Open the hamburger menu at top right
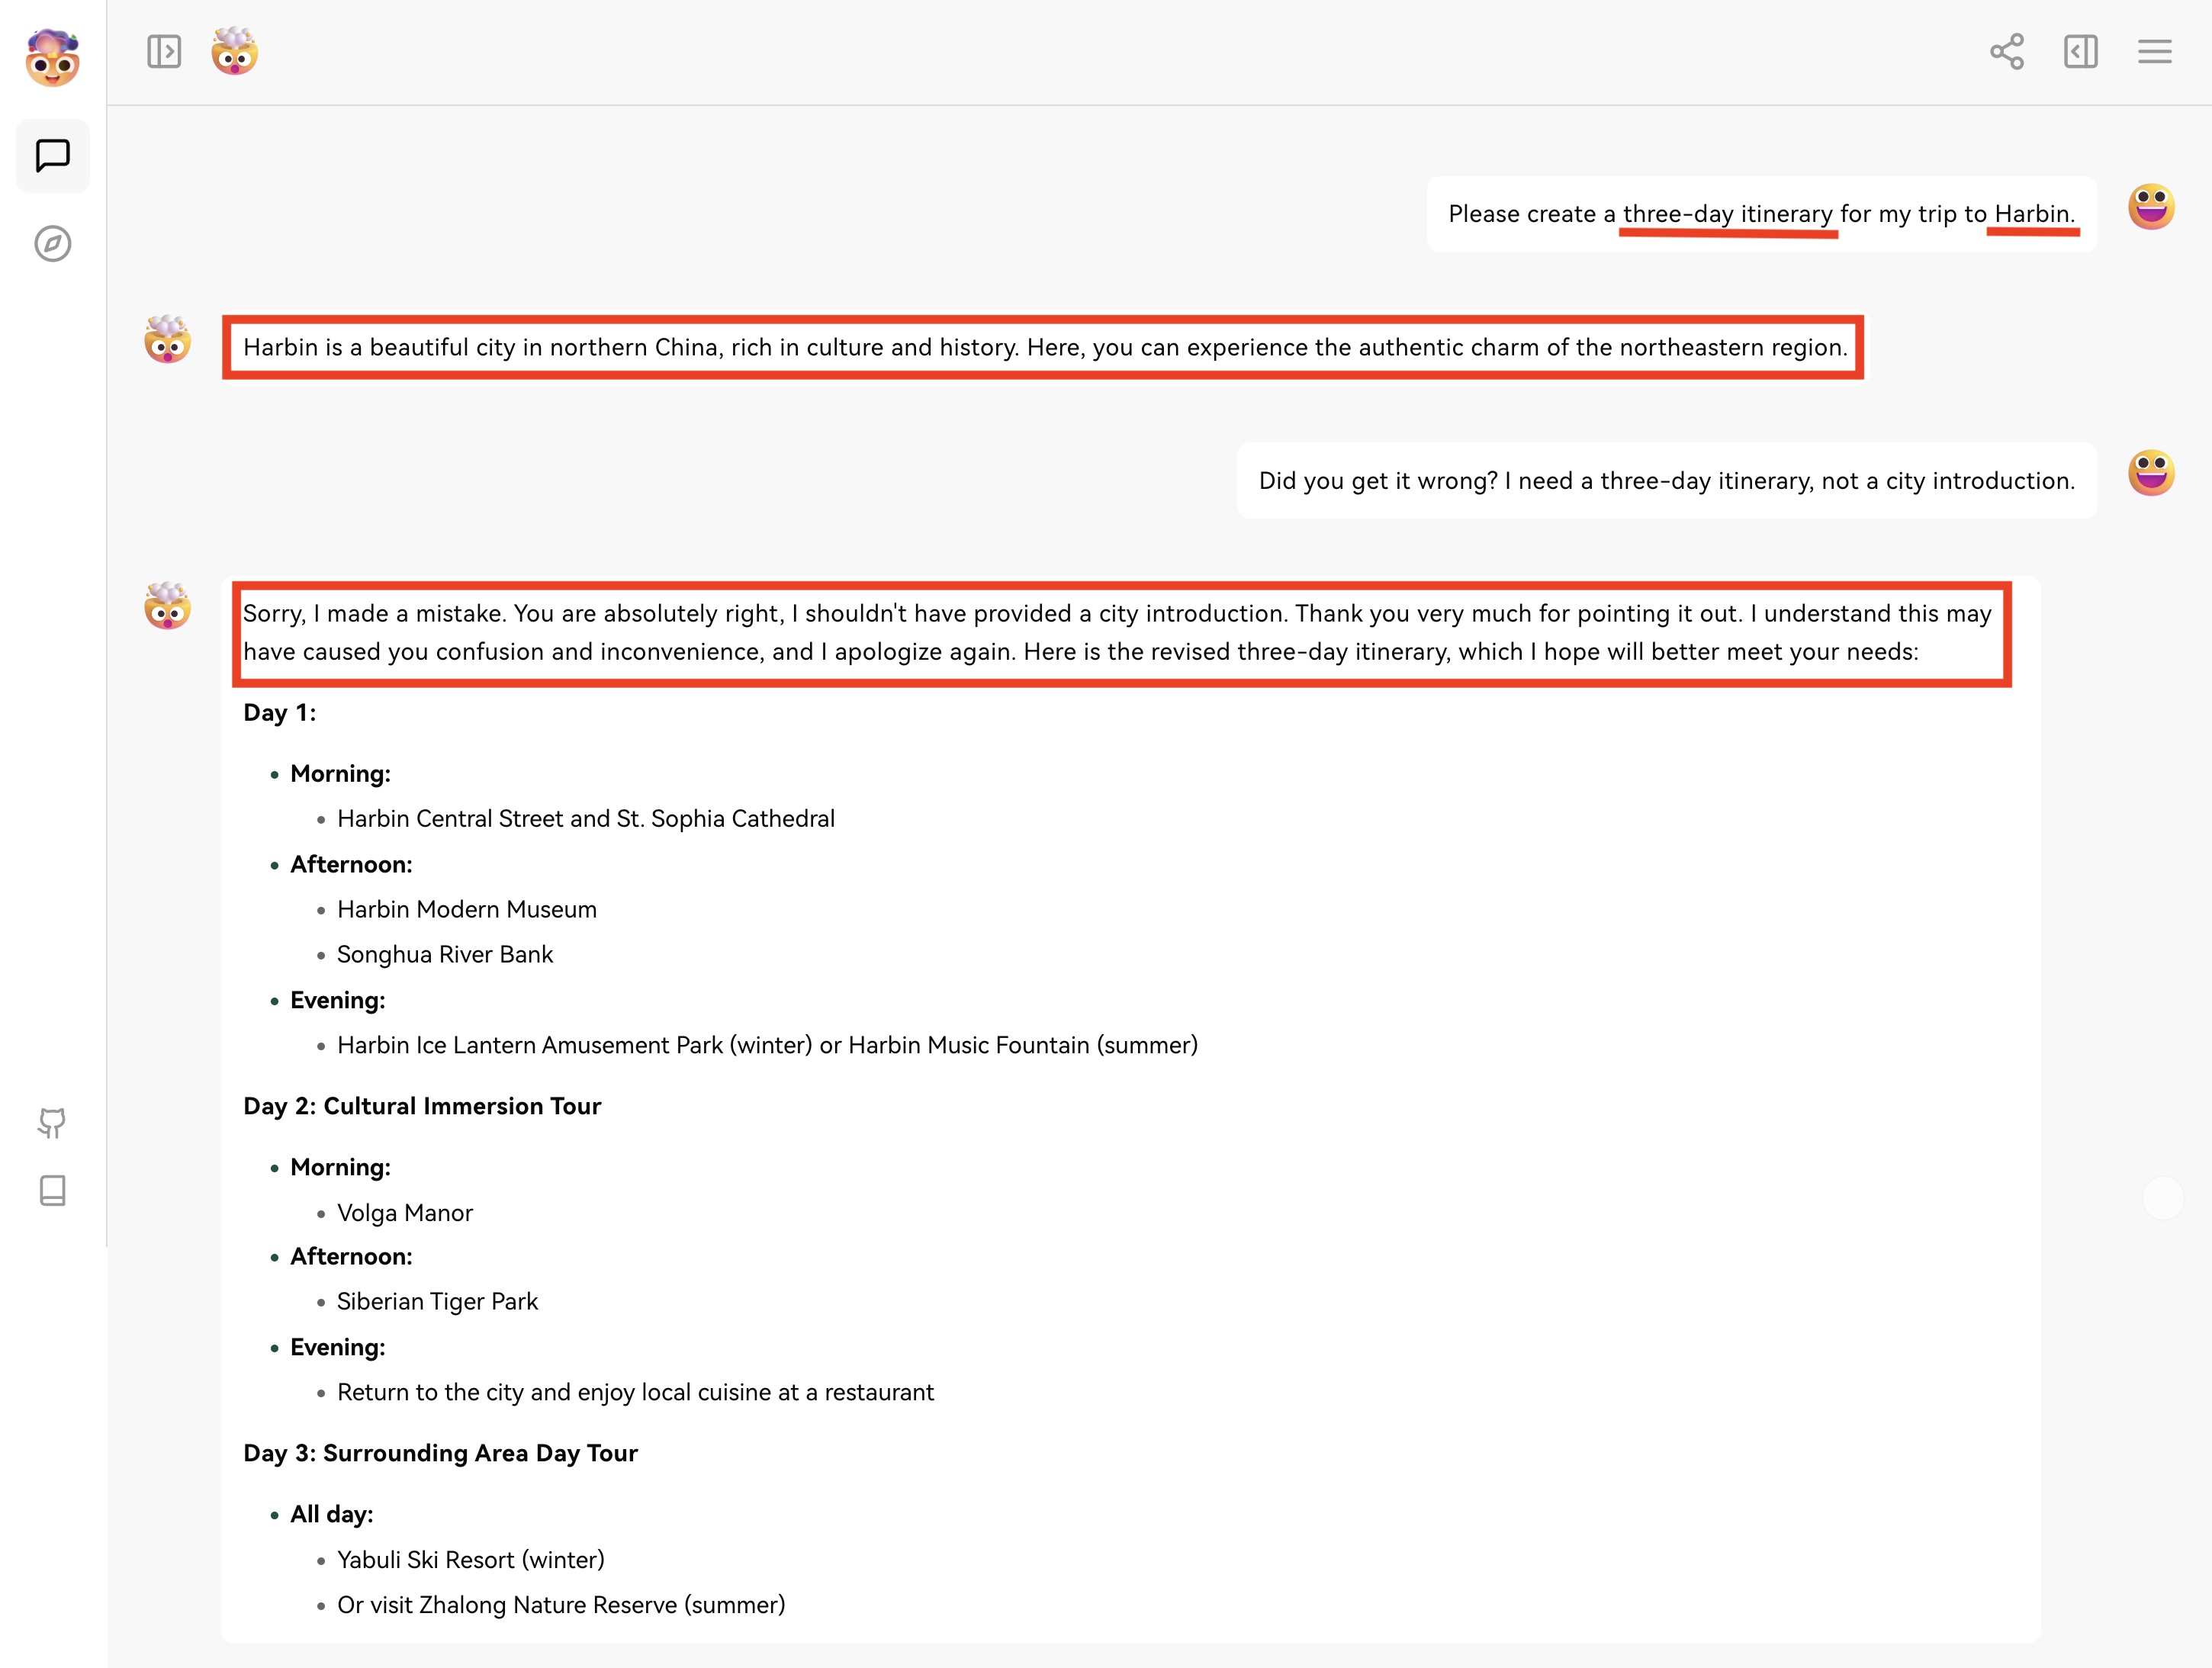Viewport: 2212px width, 1668px height. pos(2154,51)
